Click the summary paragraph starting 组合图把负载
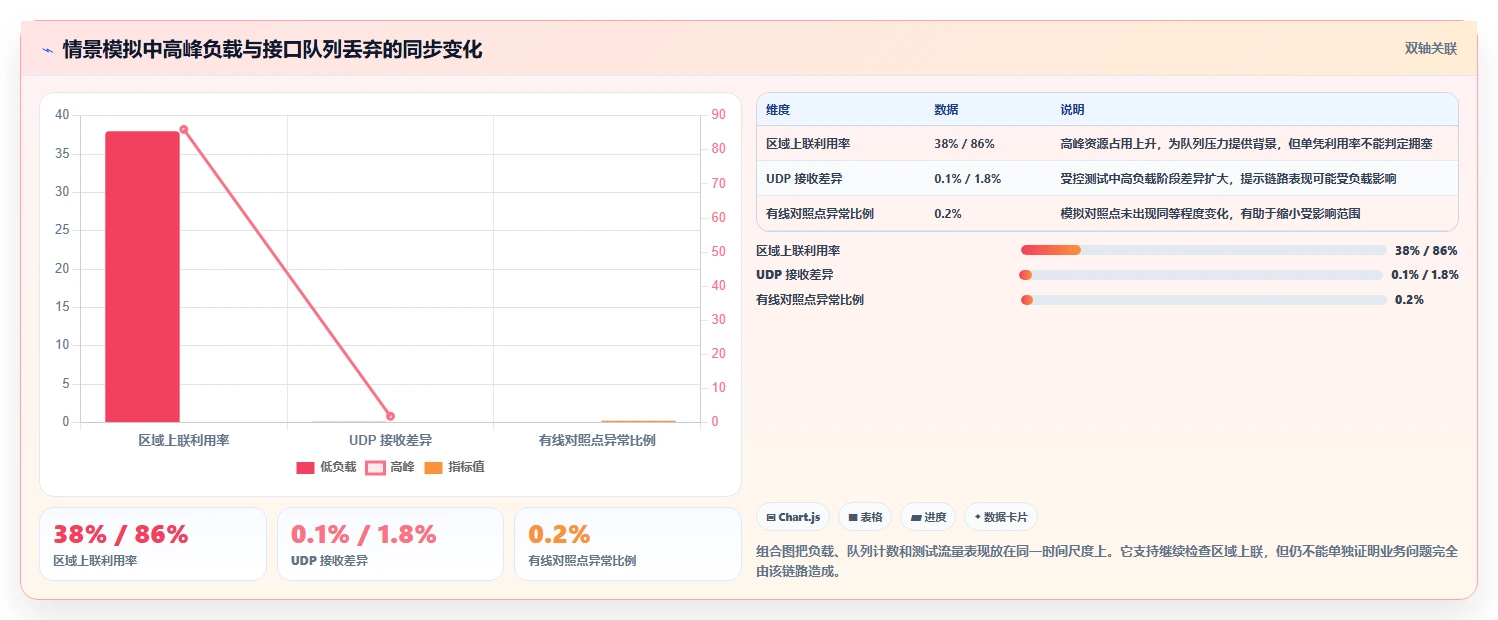The width and height of the screenshot is (1498, 620). tap(1107, 562)
